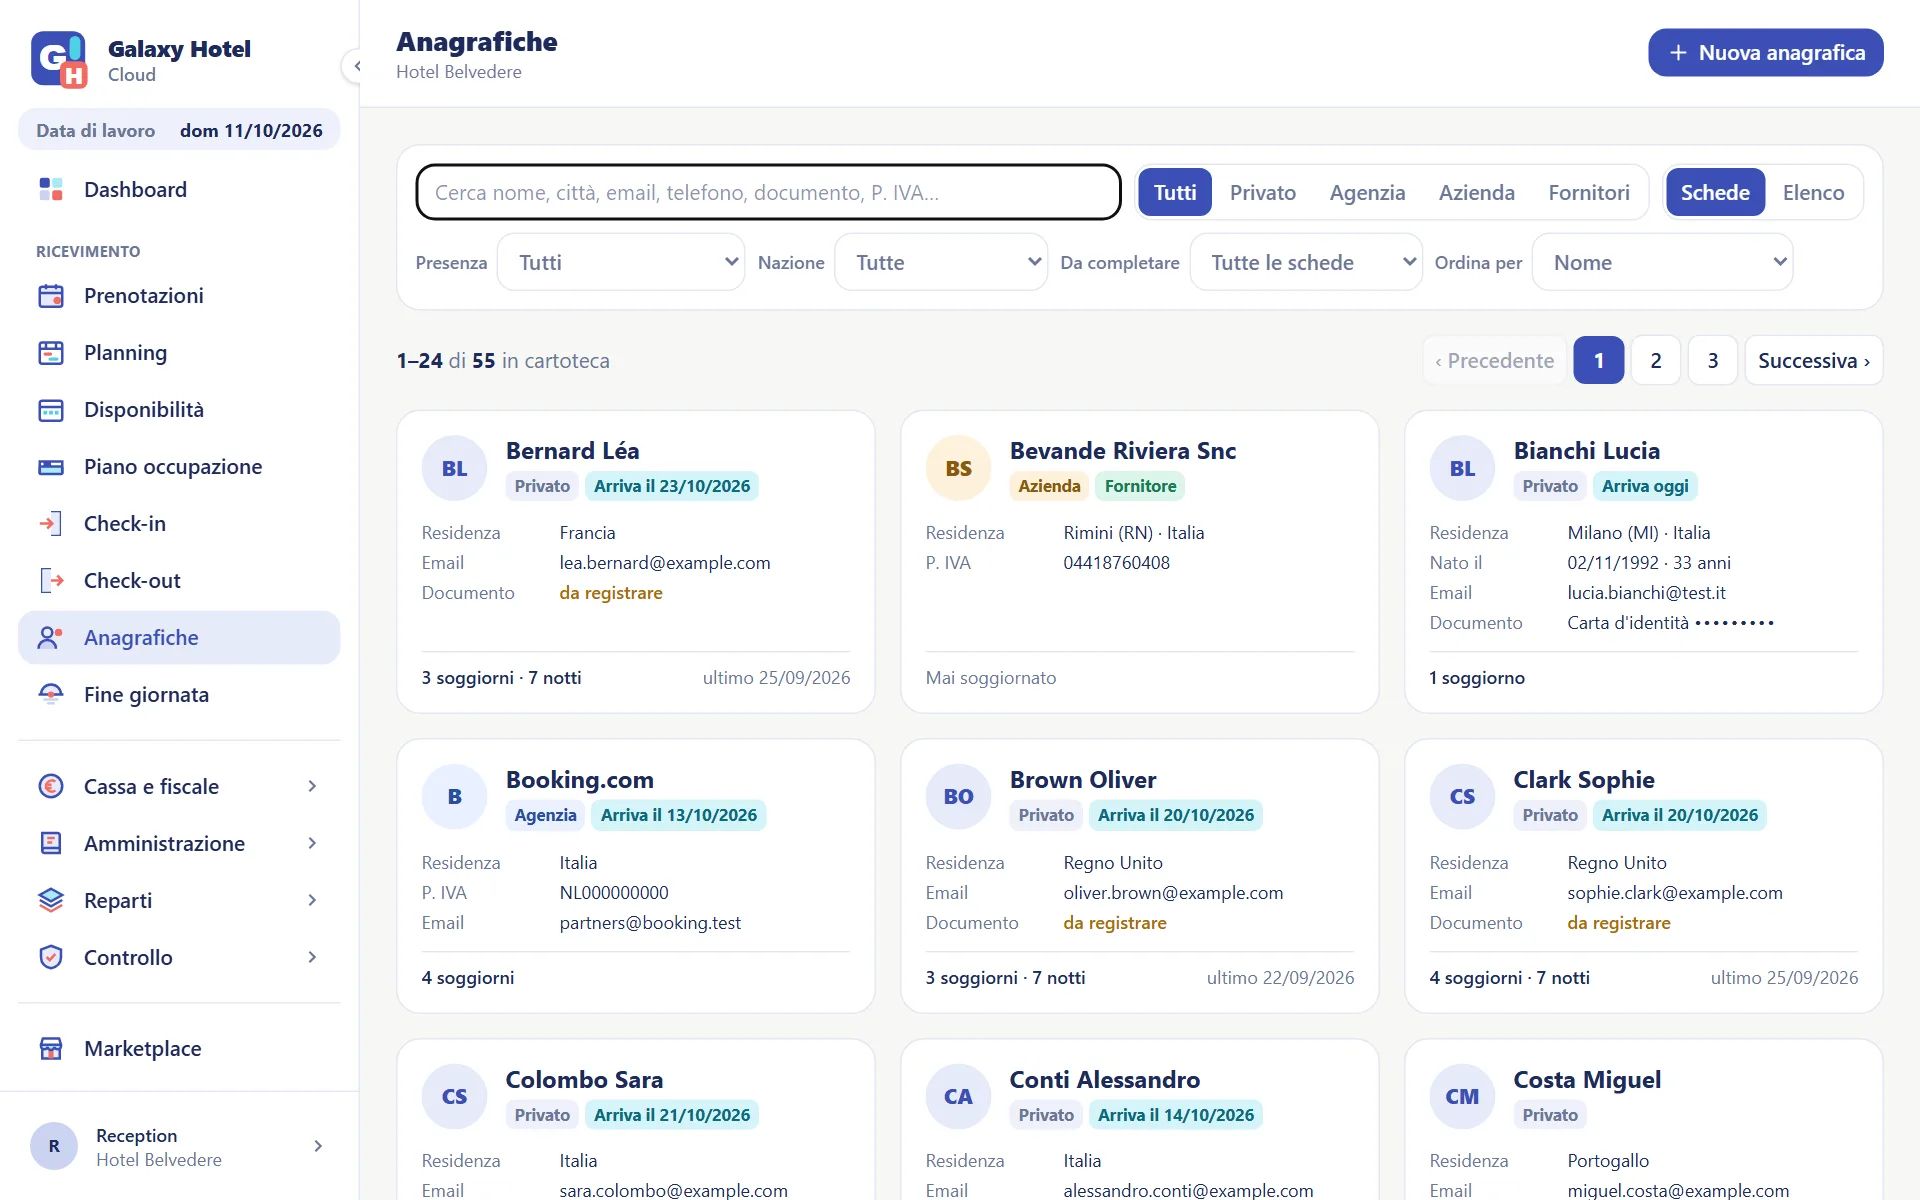Click the Piano occupazione bed icon
Image resolution: width=1920 pixels, height=1200 pixels.
coord(51,466)
